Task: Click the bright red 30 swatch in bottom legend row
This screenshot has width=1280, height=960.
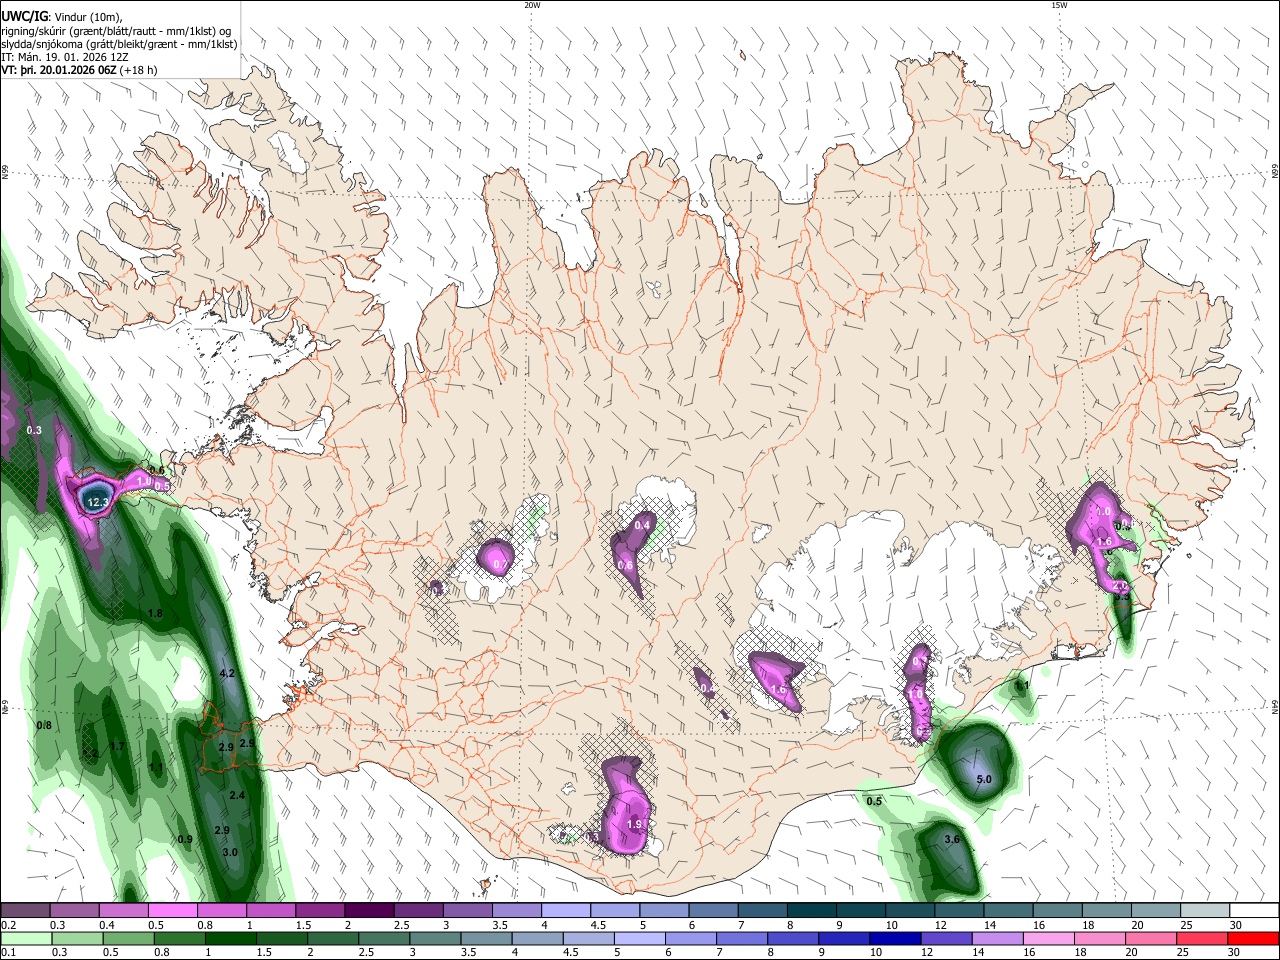Action: click(1254, 938)
